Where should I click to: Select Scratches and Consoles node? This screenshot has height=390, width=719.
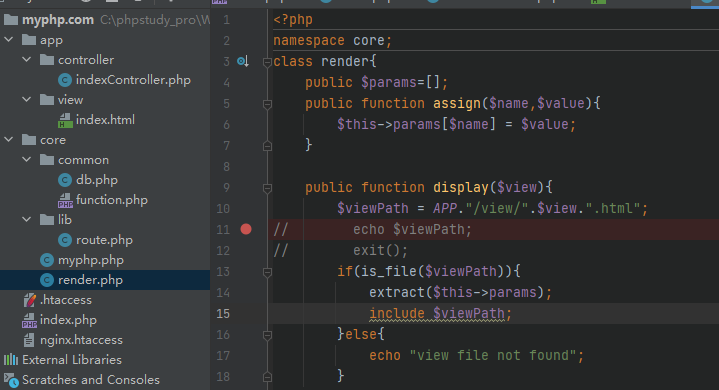click(x=91, y=380)
